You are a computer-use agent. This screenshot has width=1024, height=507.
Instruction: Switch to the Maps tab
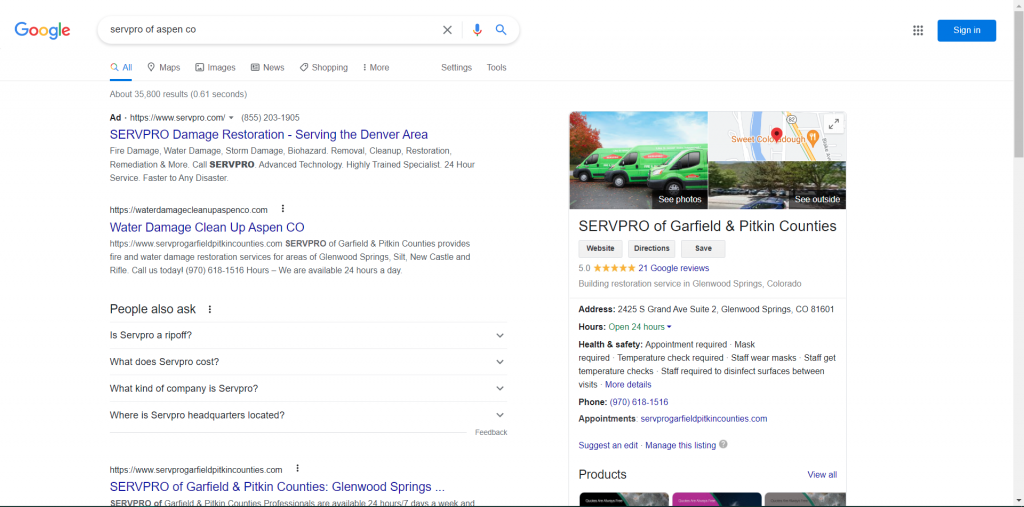(163, 67)
